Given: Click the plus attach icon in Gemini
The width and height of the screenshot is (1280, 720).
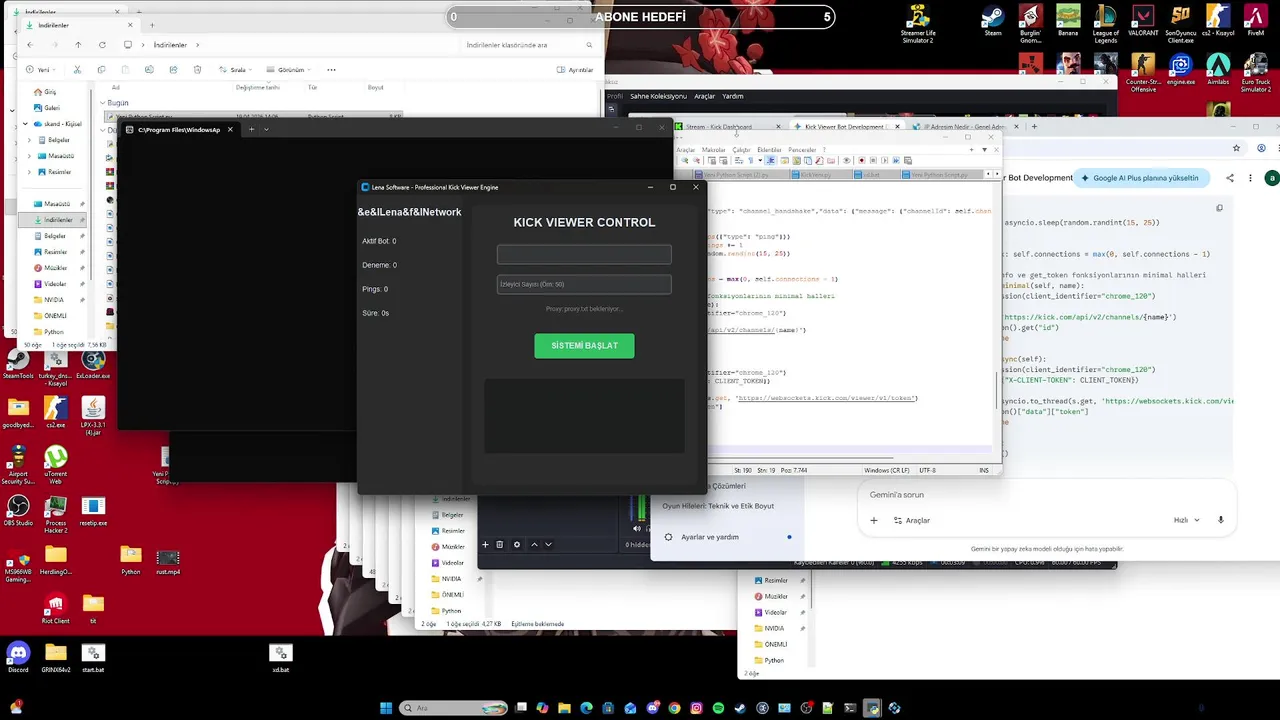Looking at the screenshot, I should coord(874,520).
